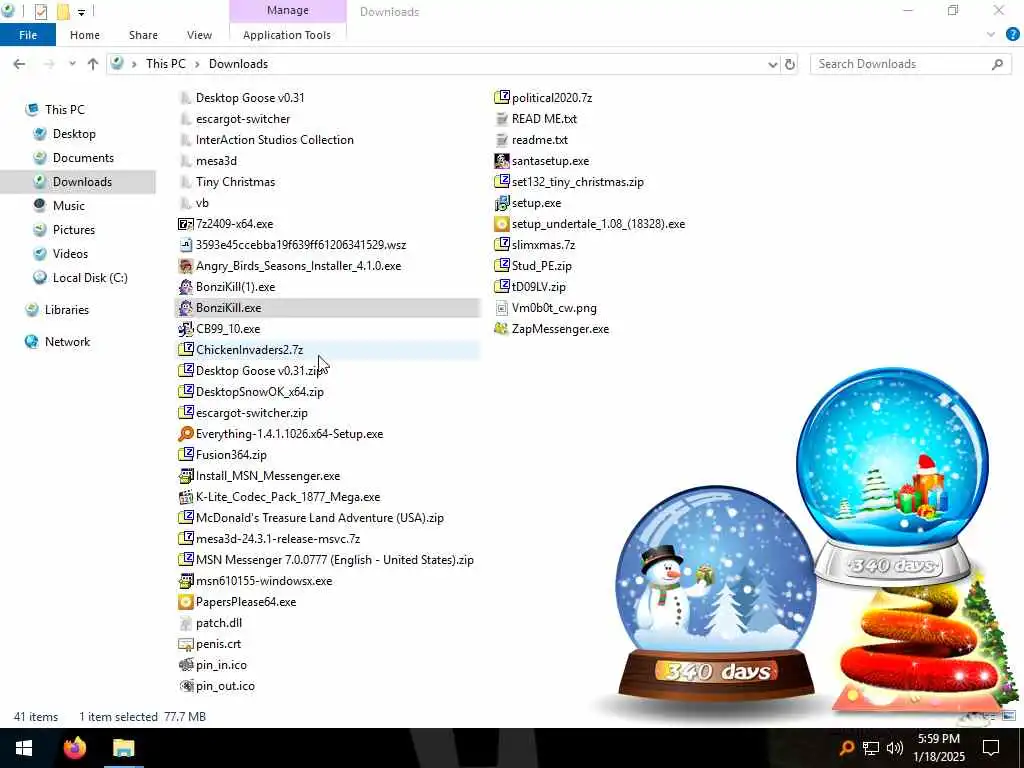Select the Vm0b0t_cw.png image icon
1024x768 pixels.
[502, 308]
